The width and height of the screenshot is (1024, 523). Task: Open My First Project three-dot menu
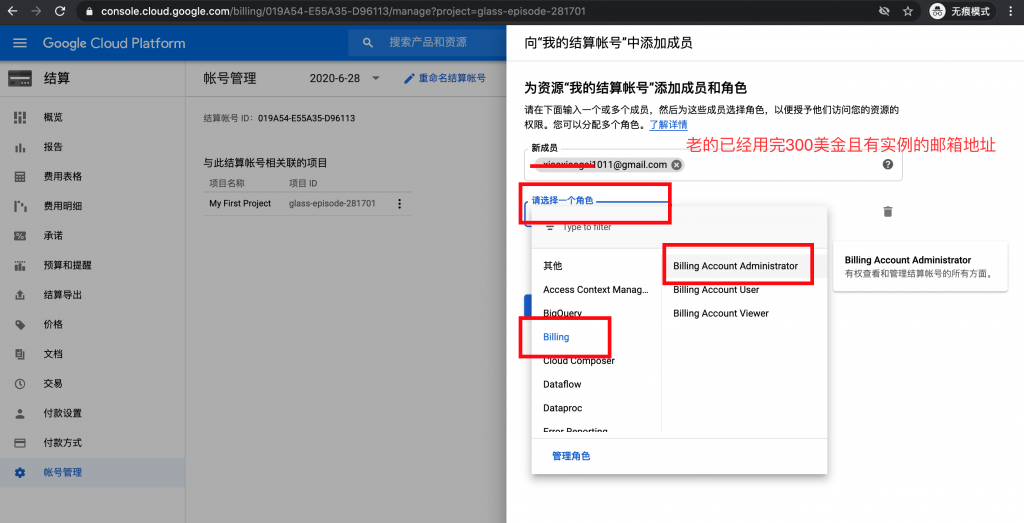tap(400, 204)
